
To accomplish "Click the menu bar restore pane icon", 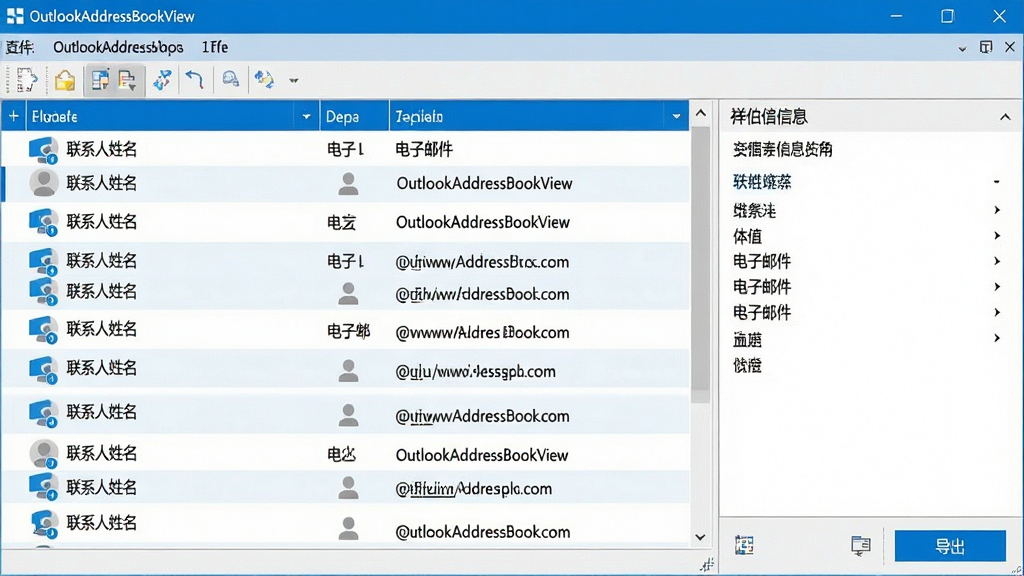I will pos(986,47).
